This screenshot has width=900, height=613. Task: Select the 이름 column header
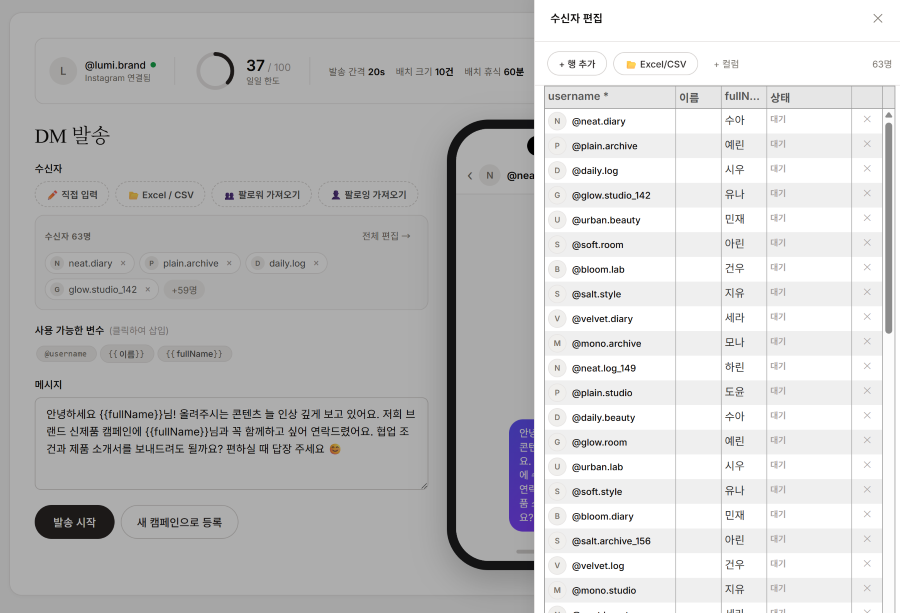click(x=699, y=97)
